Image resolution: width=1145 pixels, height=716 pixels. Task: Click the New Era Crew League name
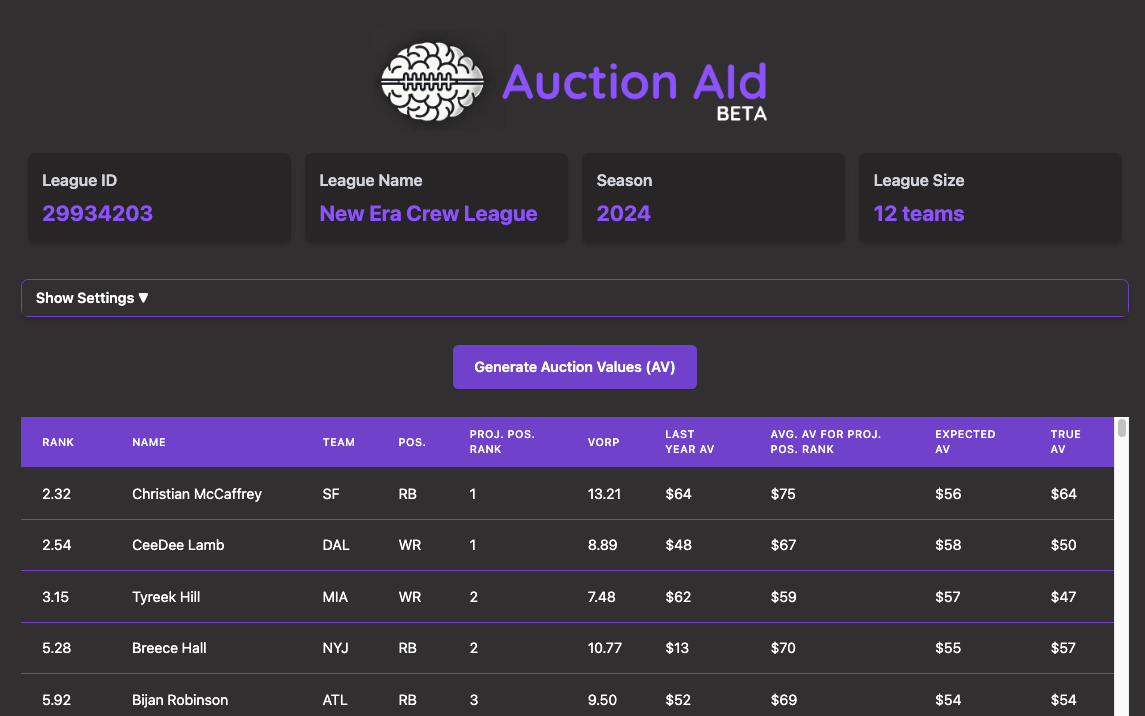[428, 213]
